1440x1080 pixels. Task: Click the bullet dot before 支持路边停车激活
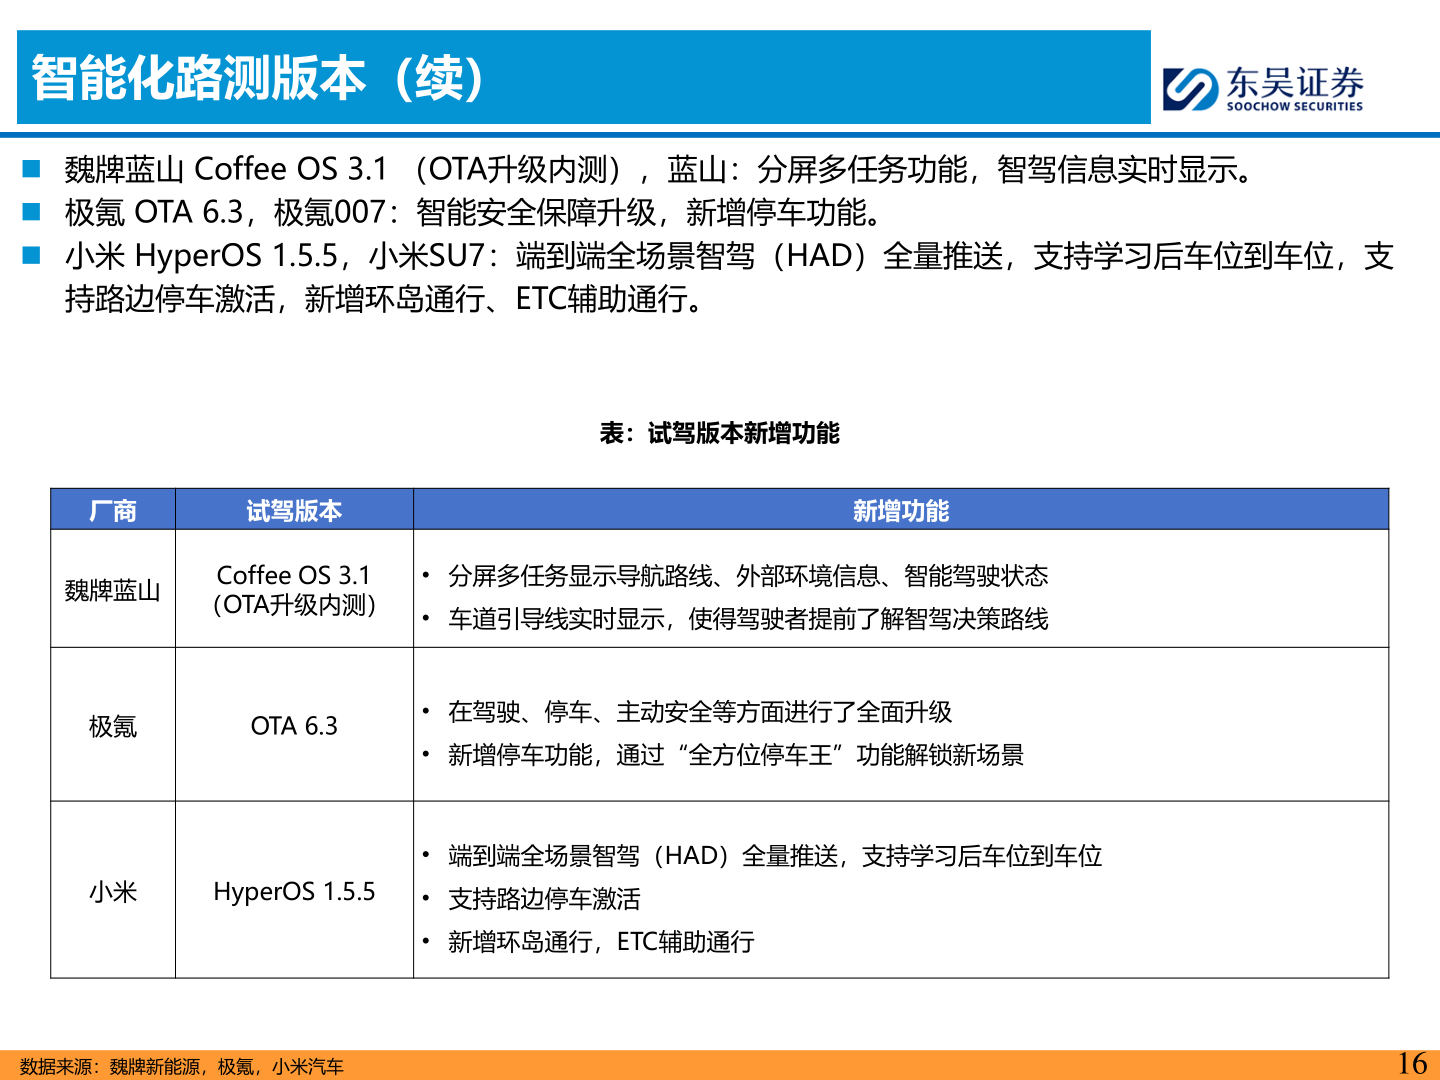pyautogui.click(x=425, y=898)
